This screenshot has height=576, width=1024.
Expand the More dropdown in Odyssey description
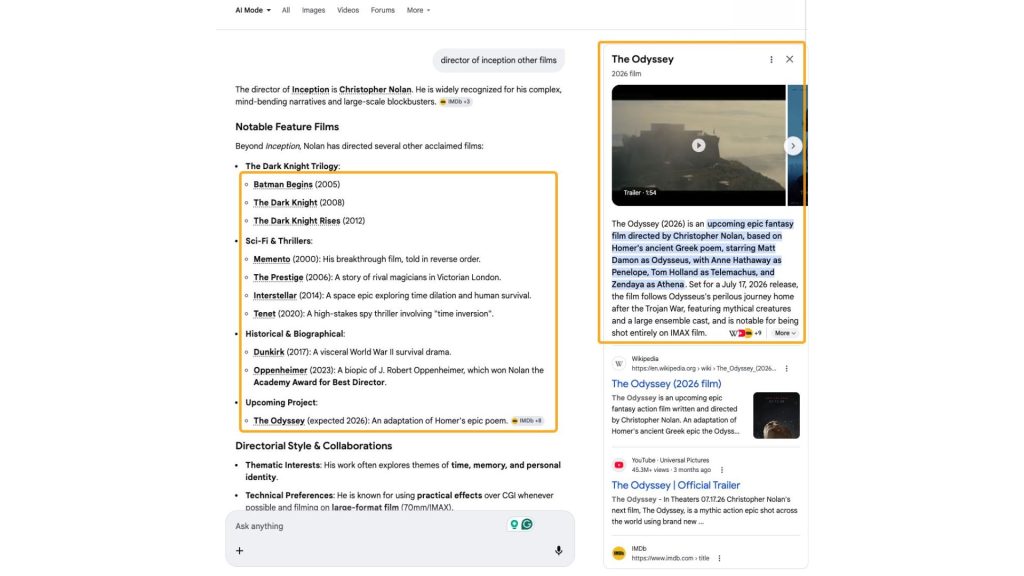(784, 333)
